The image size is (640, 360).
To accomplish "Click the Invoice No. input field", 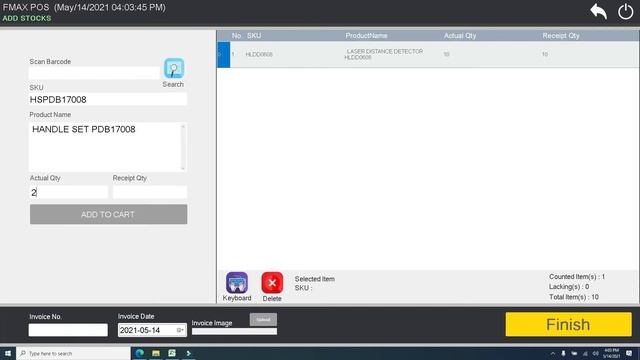I will (x=68, y=330).
